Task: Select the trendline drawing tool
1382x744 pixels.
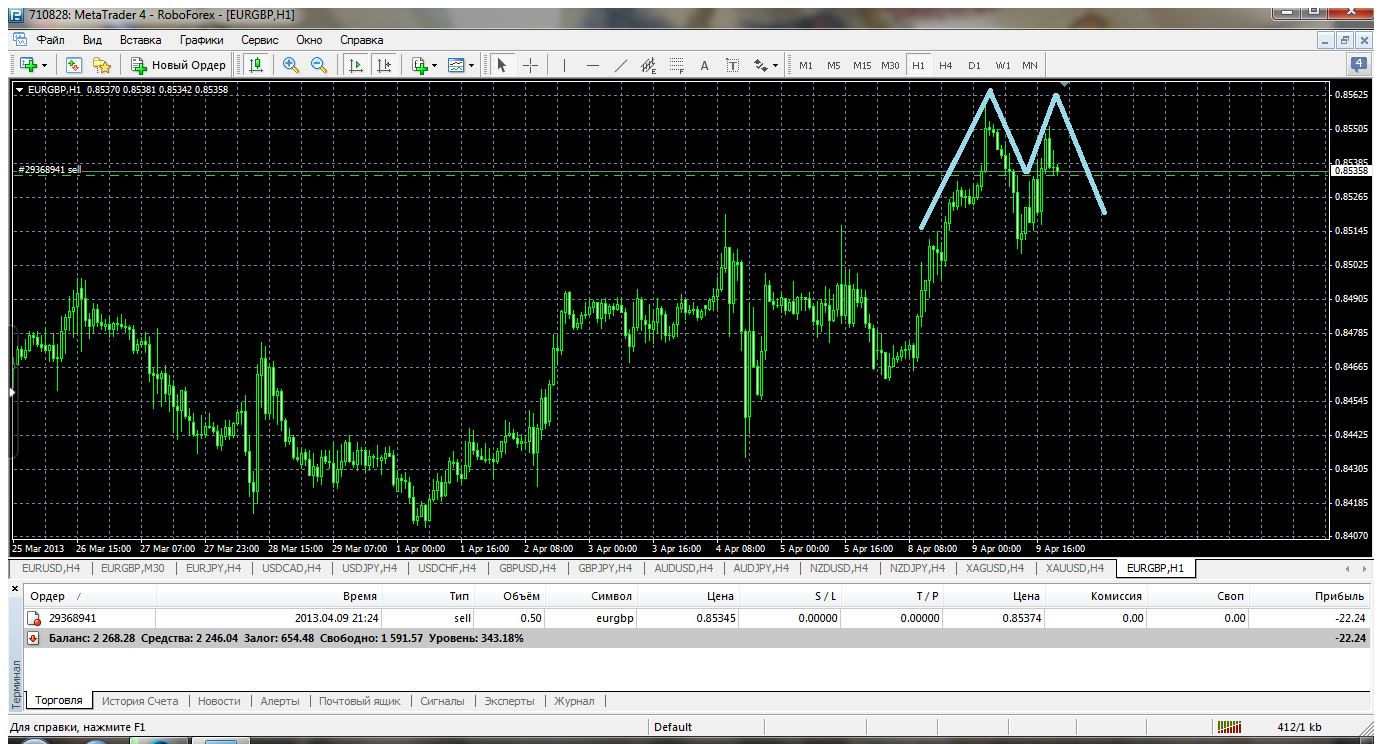Action: pyautogui.click(x=621, y=65)
